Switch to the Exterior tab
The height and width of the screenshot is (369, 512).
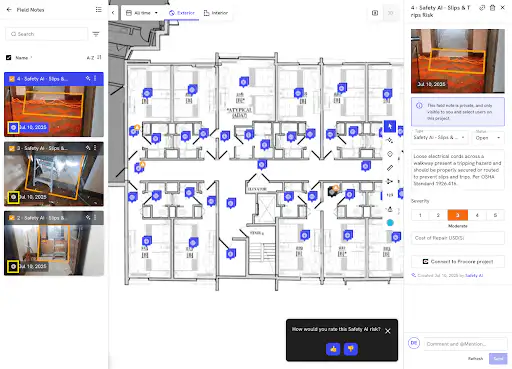(182, 13)
